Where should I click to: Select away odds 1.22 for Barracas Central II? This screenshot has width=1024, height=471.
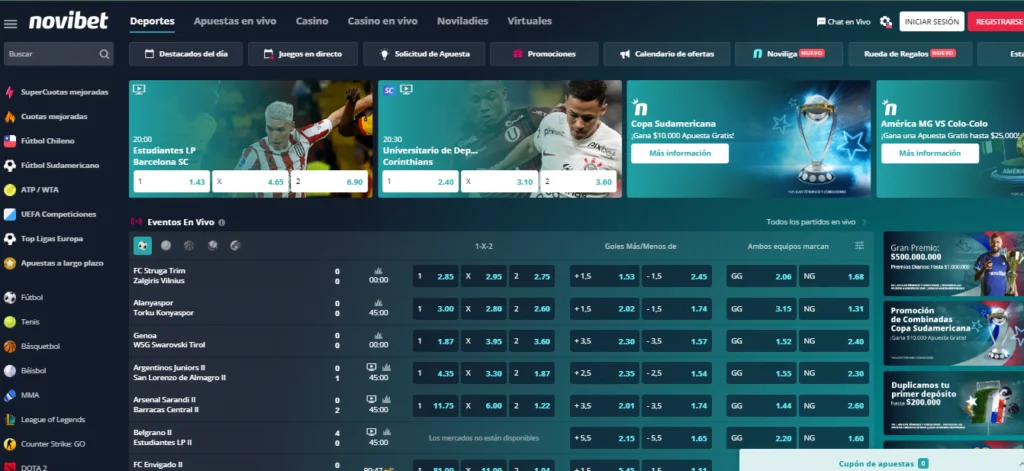click(532, 406)
